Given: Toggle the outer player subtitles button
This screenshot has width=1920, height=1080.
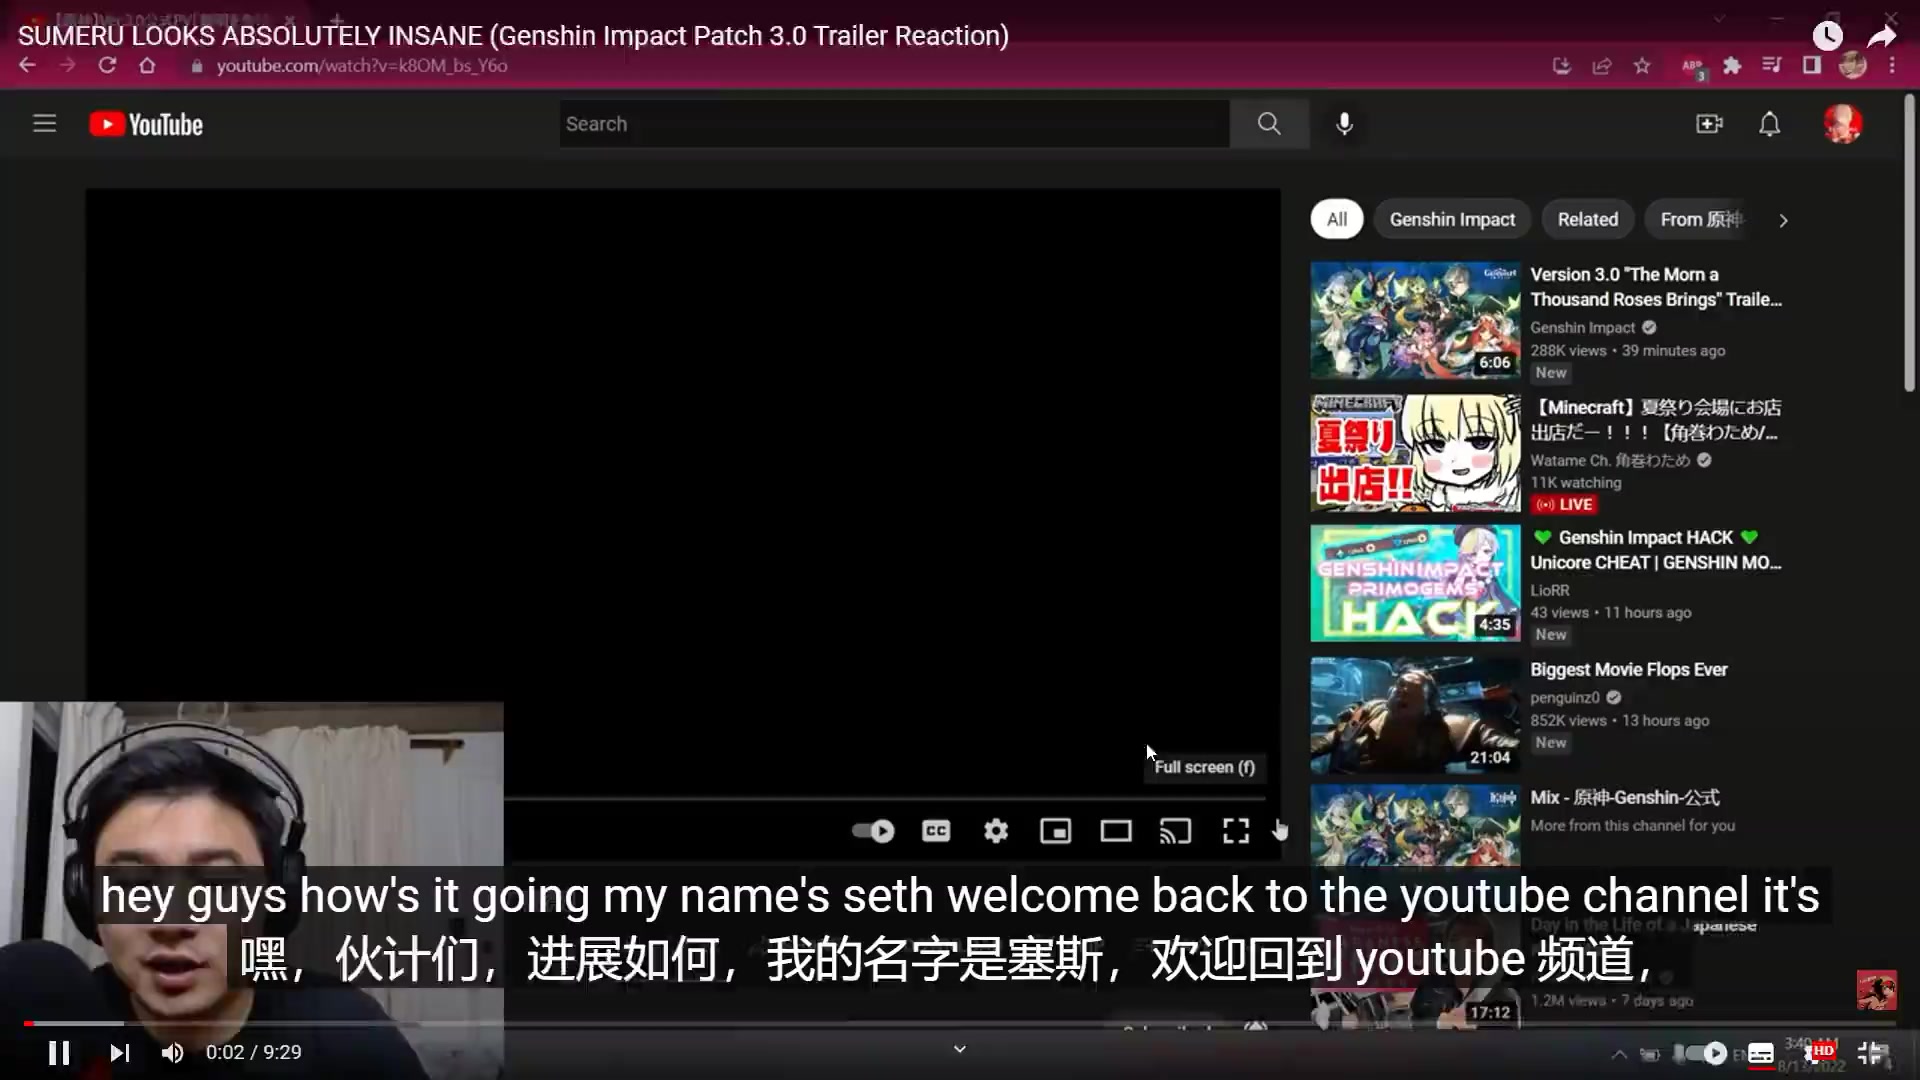Looking at the screenshot, I should click(1761, 1053).
